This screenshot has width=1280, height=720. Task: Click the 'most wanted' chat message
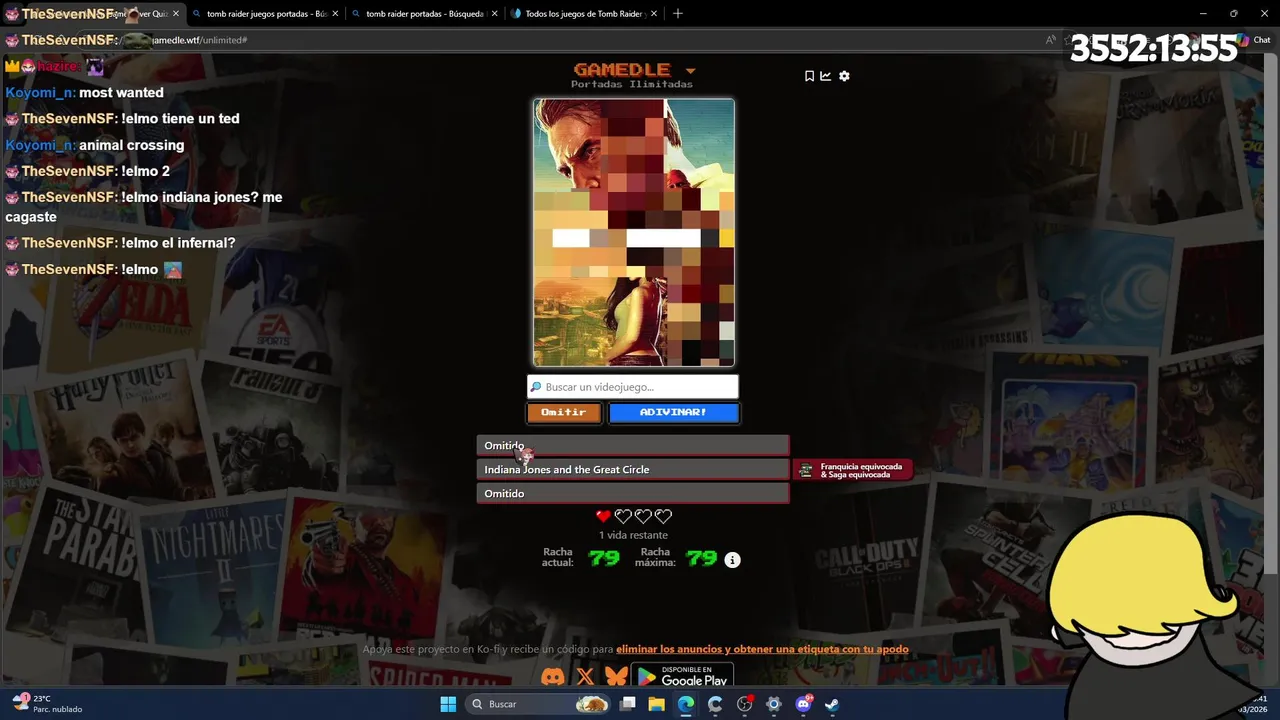(x=121, y=92)
